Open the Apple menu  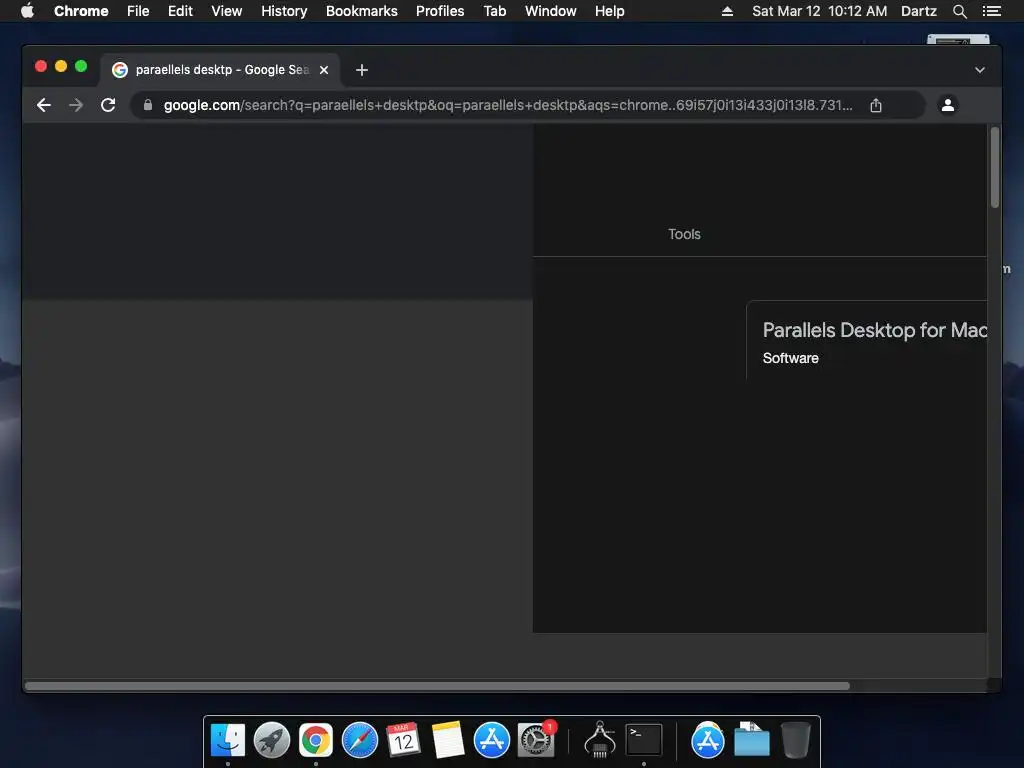[27, 11]
